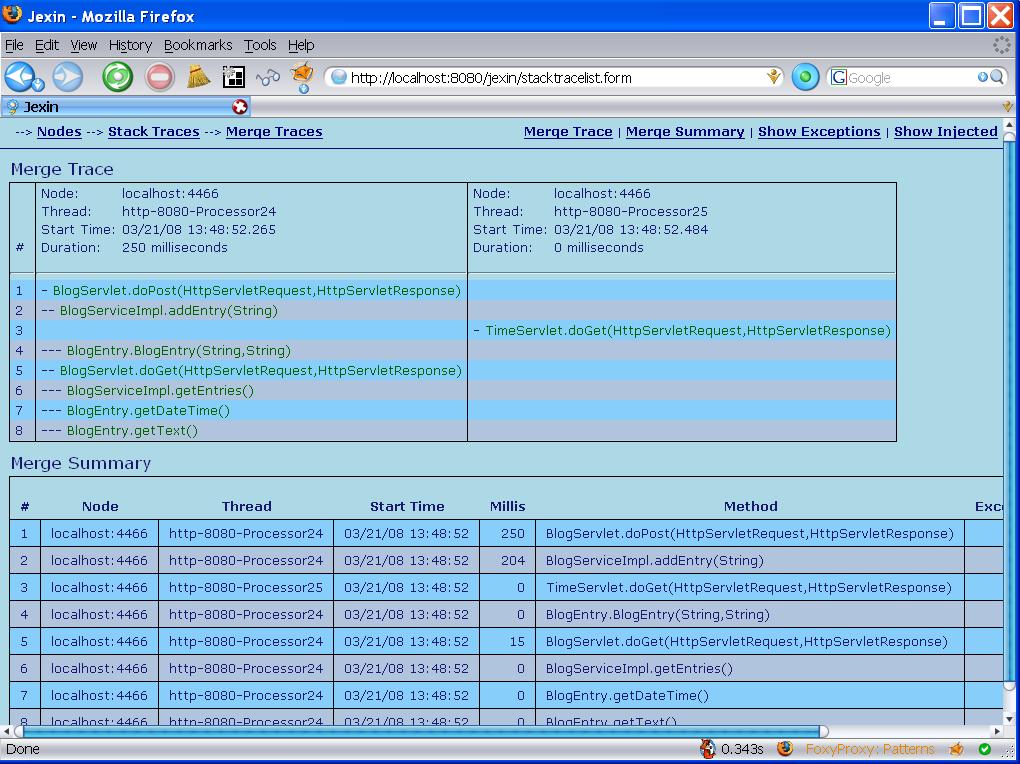Open the tab list dropdown at tab bar end
1020x764 pixels.
click(x=1008, y=107)
